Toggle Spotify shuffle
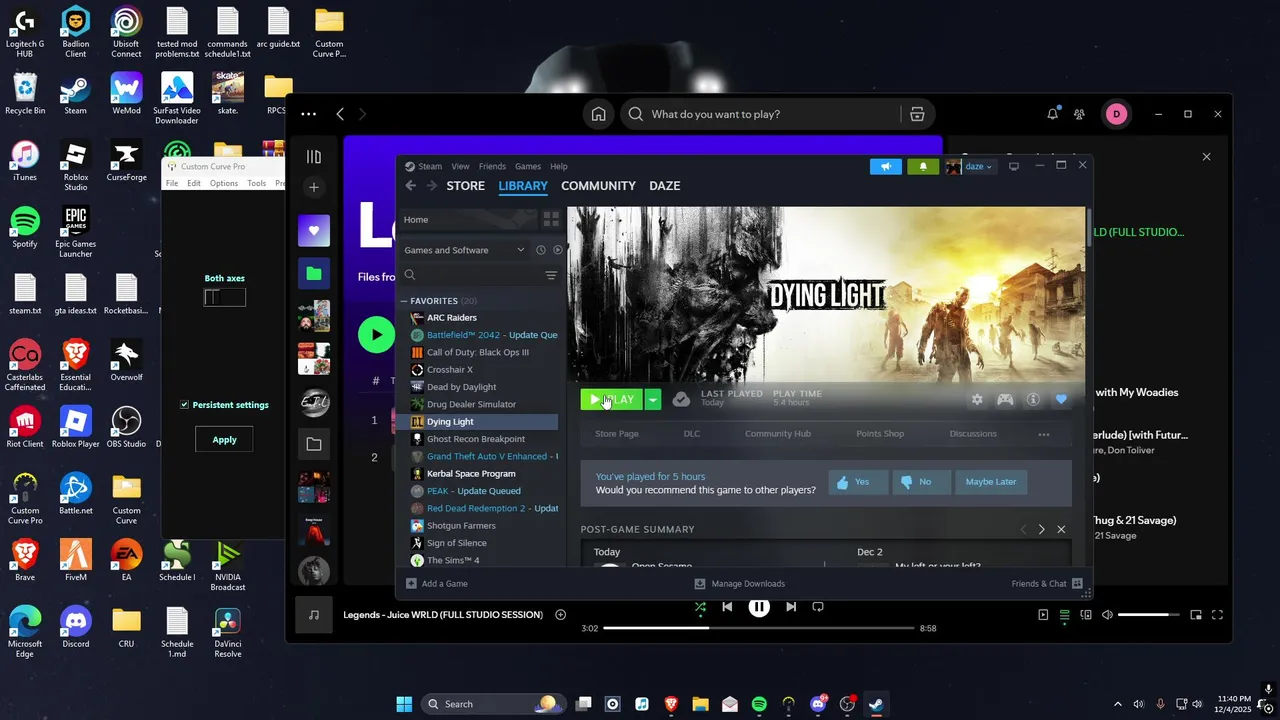The width and height of the screenshot is (1280, 720). (x=700, y=607)
